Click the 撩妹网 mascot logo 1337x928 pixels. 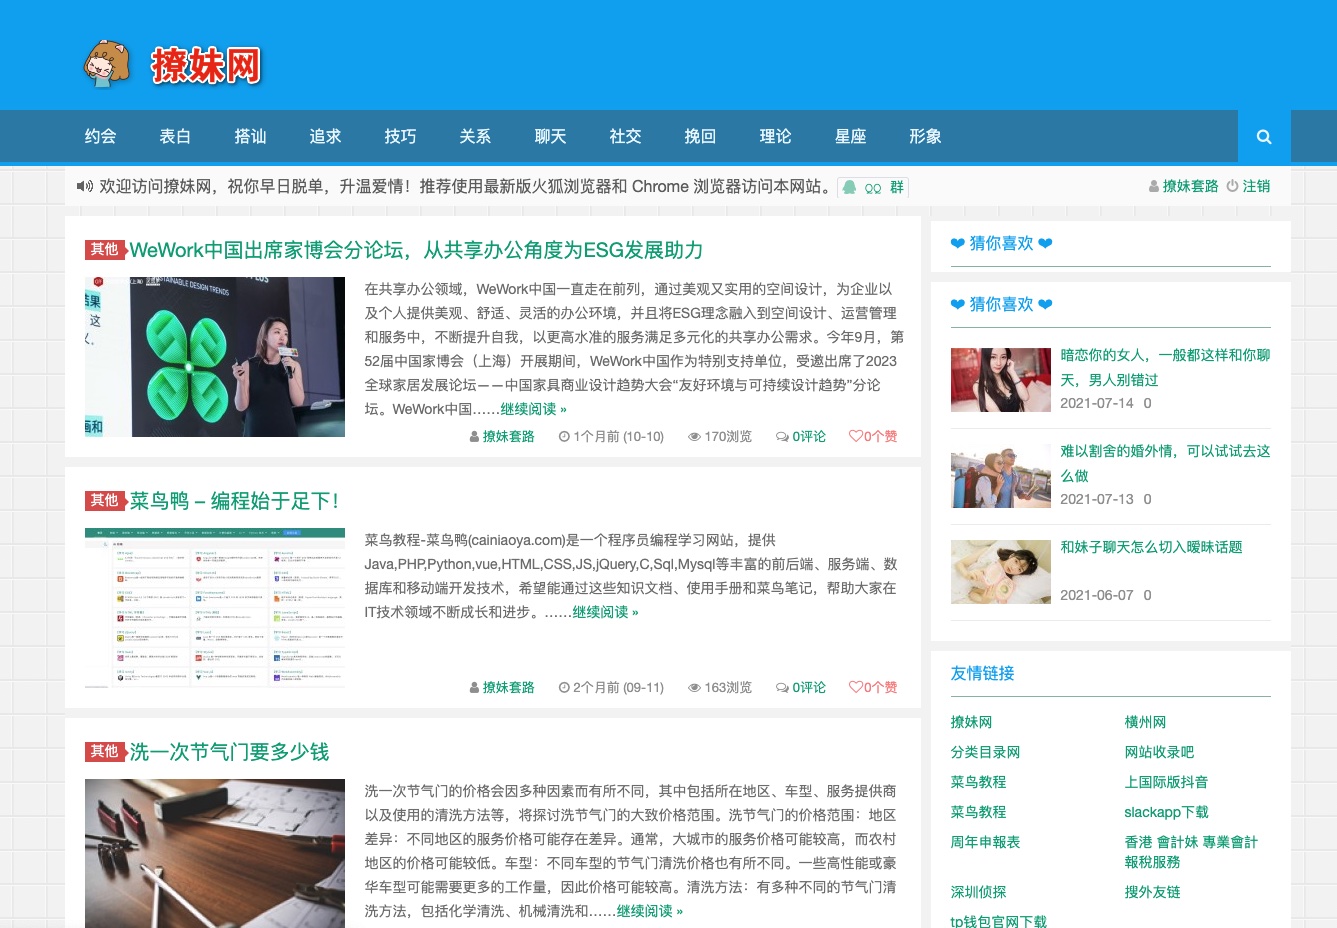tap(108, 64)
